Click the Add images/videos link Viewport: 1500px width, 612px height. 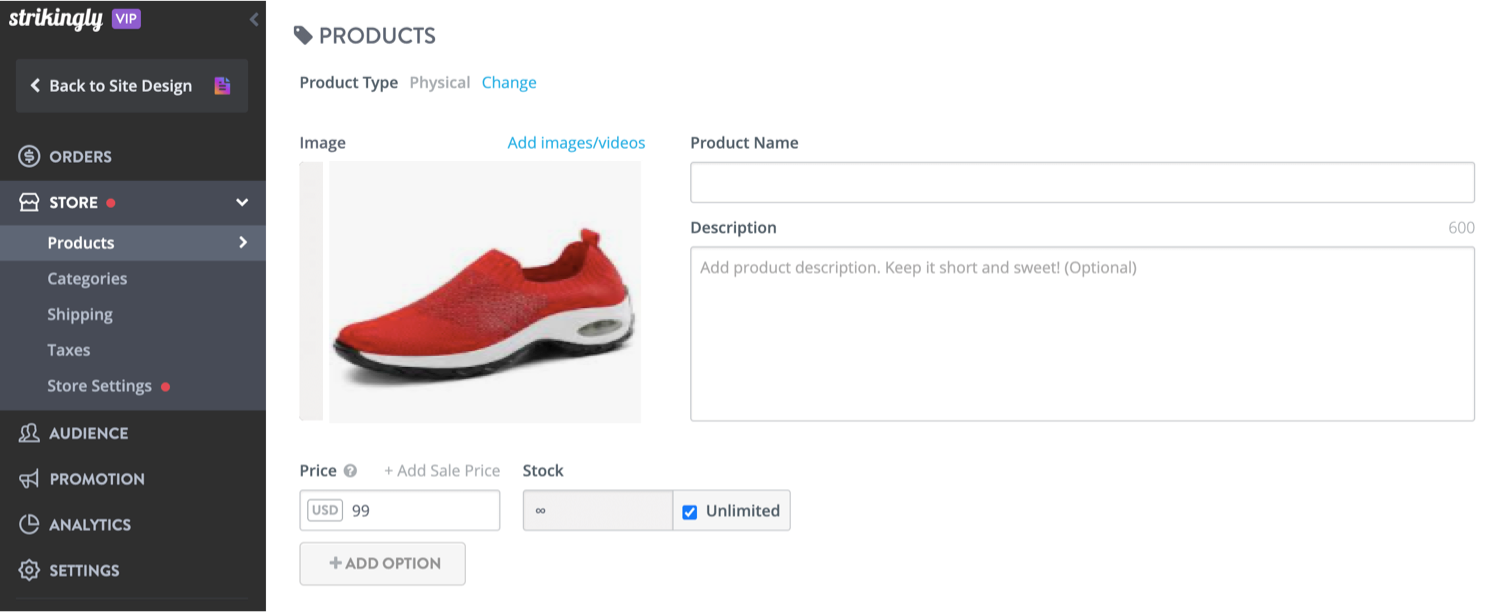576,142
